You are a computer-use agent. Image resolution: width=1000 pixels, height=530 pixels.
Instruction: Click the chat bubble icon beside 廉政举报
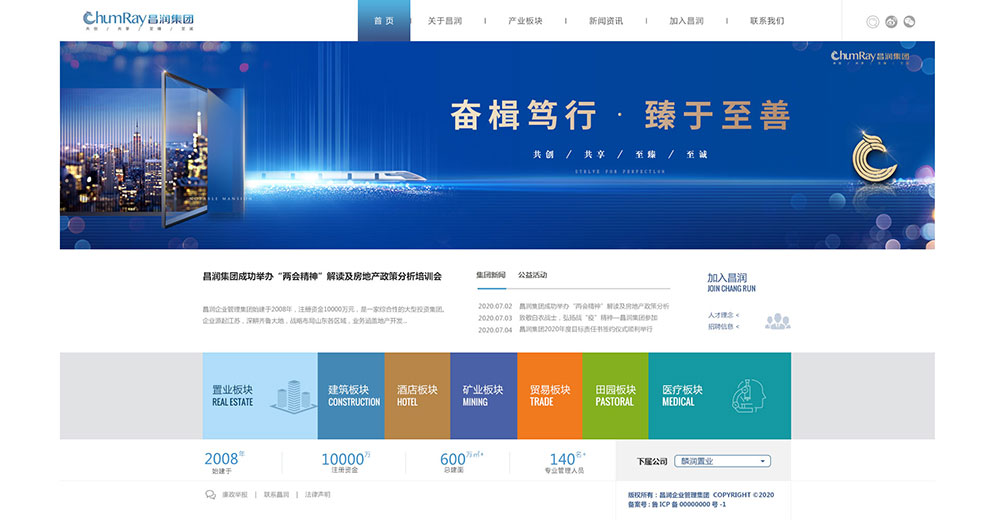pyautogui.click(x=210, y=495)
